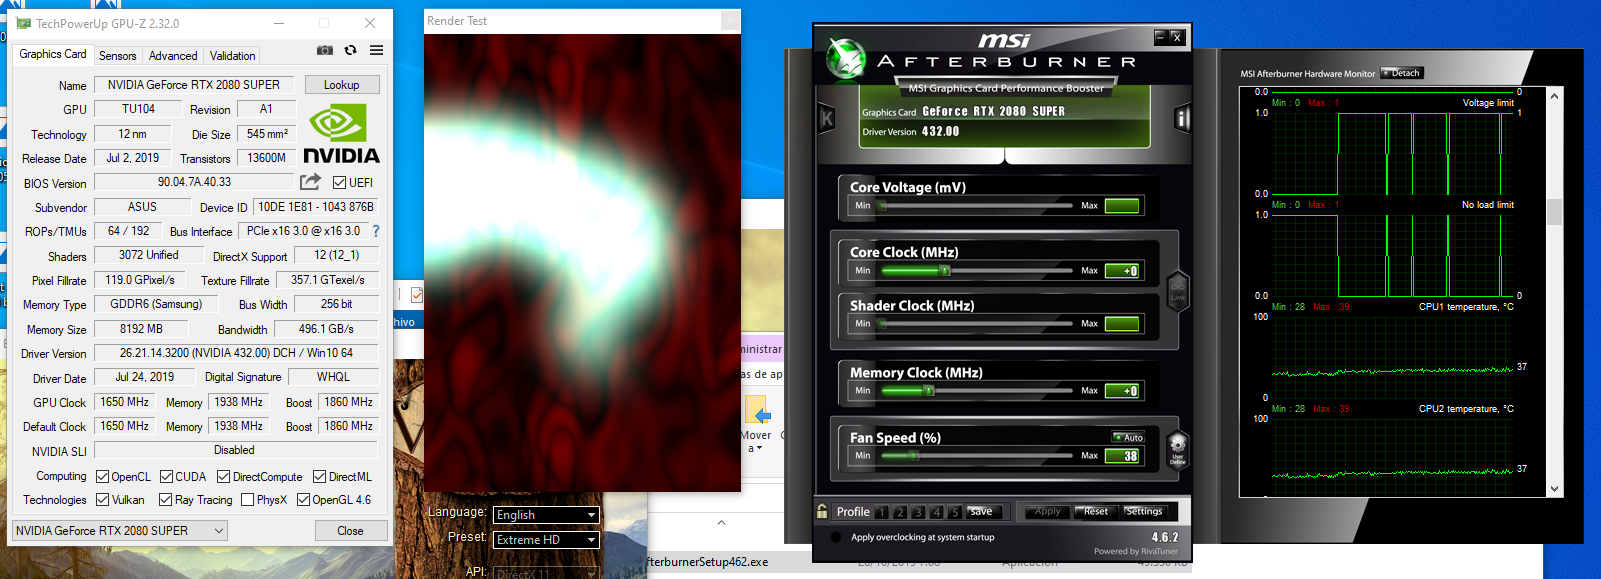Viewport: 1601px width, 579px height.
Task: Click the Bus Interface question mark icon
Action: pos(376,231)
